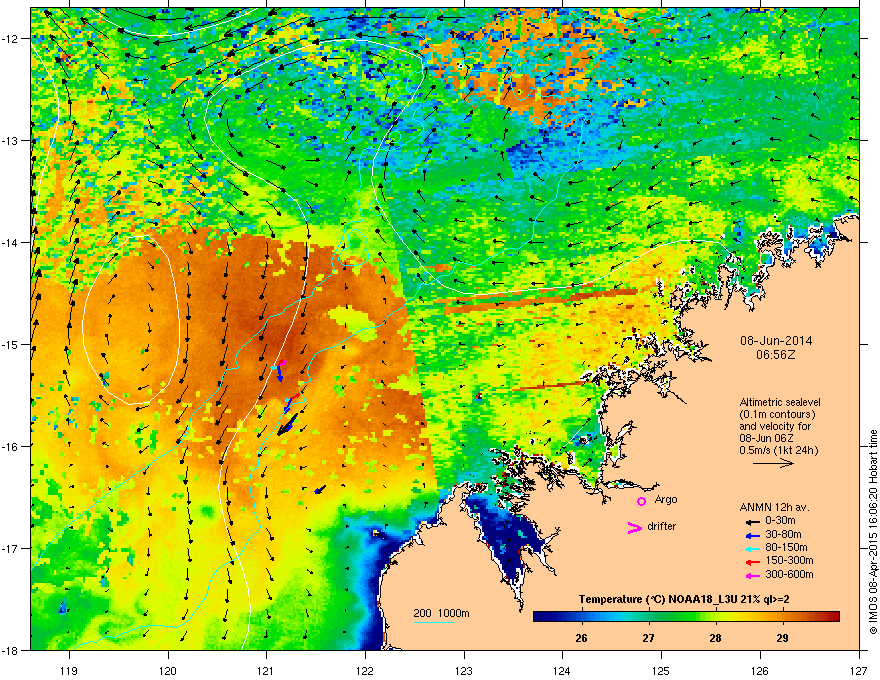This screenshot has width=880, height=680.
Task: Click the latitude axis label -14
Action: pyautogui.click(x=10, y=242)
